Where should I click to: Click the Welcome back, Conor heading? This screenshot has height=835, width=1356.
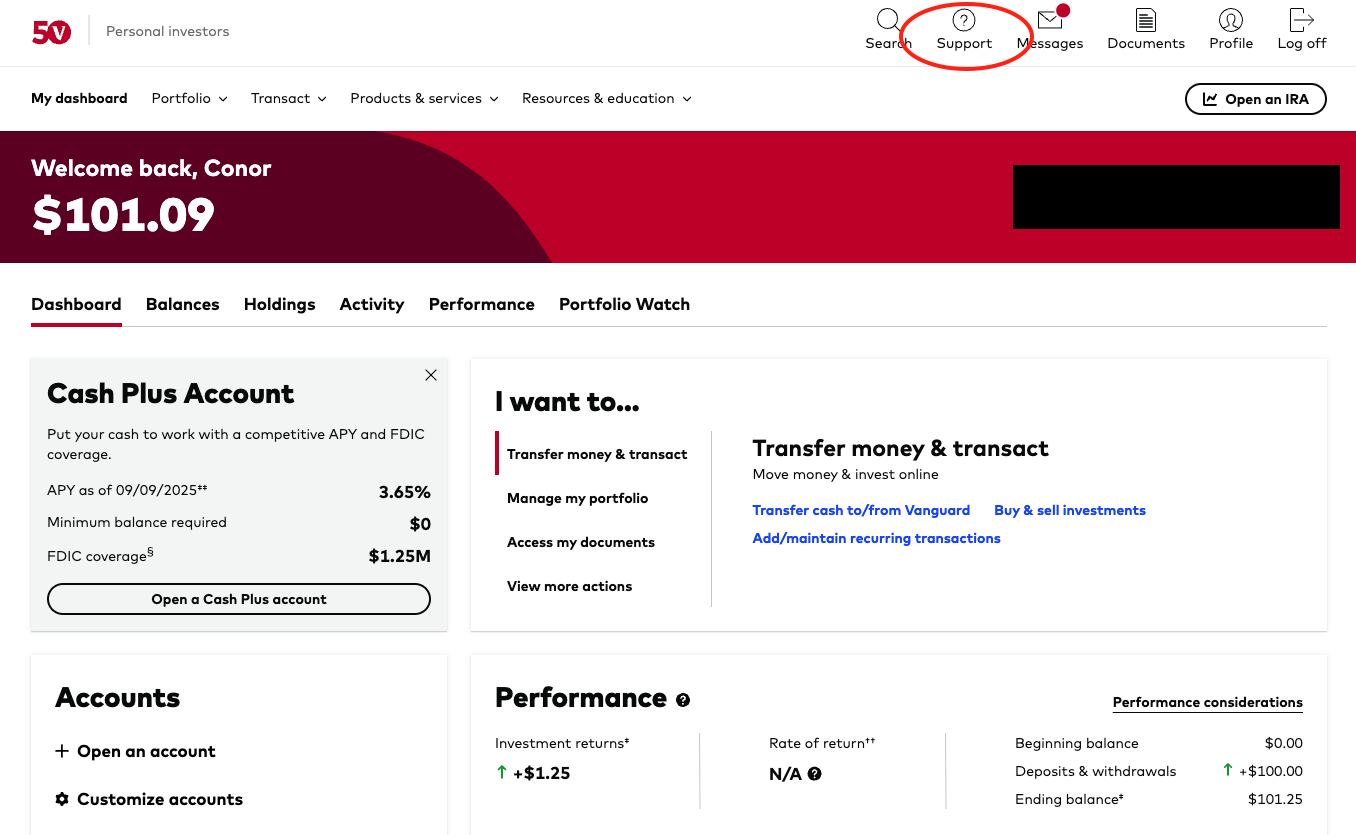(151, 168)
